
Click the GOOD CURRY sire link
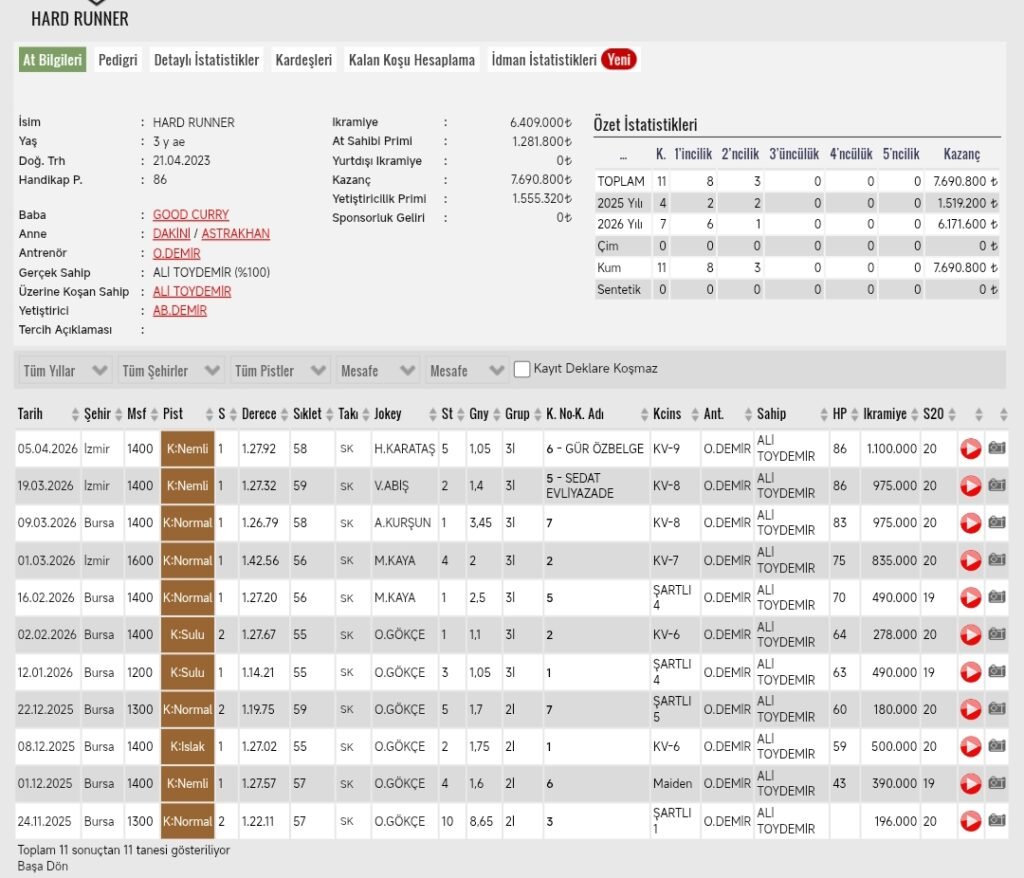[x=191, y=215]
